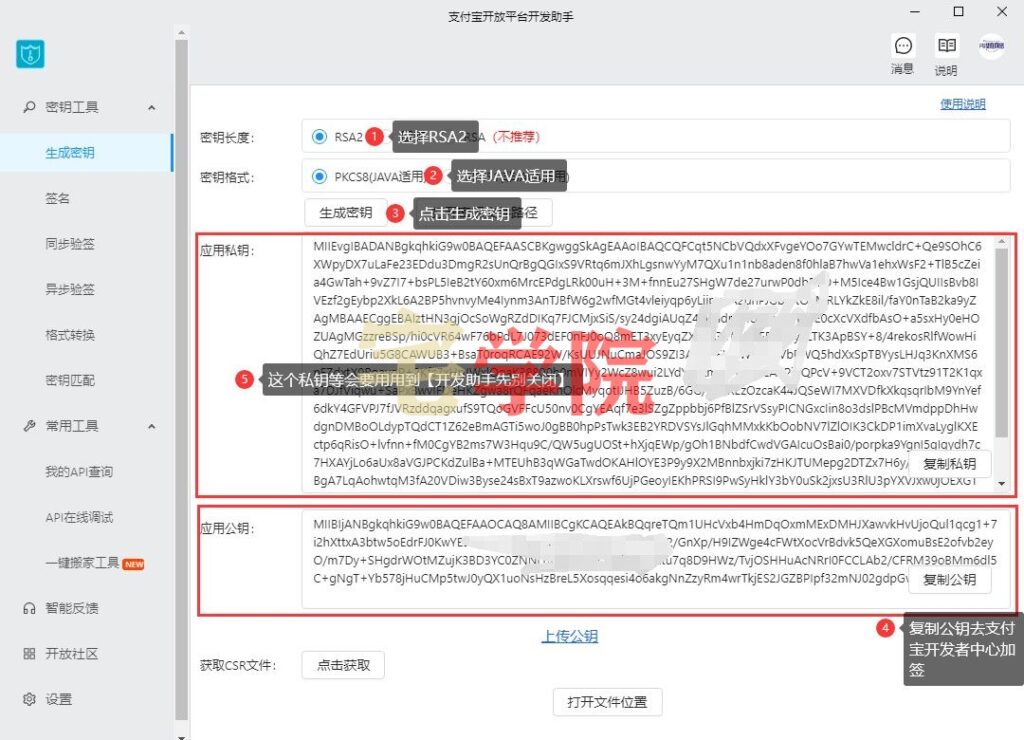The width and height of the screenshot is (1024, 740).
Task: Select the PKCS8 (JAVA适用) radio button
Action: coord(319,176)
